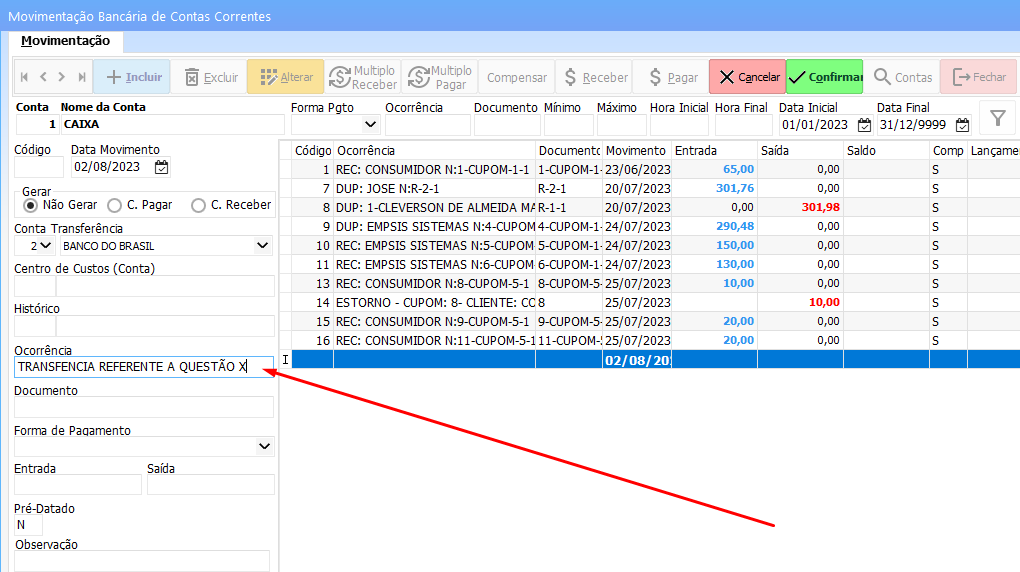Open the Data Movimento calendar picker

161,167
